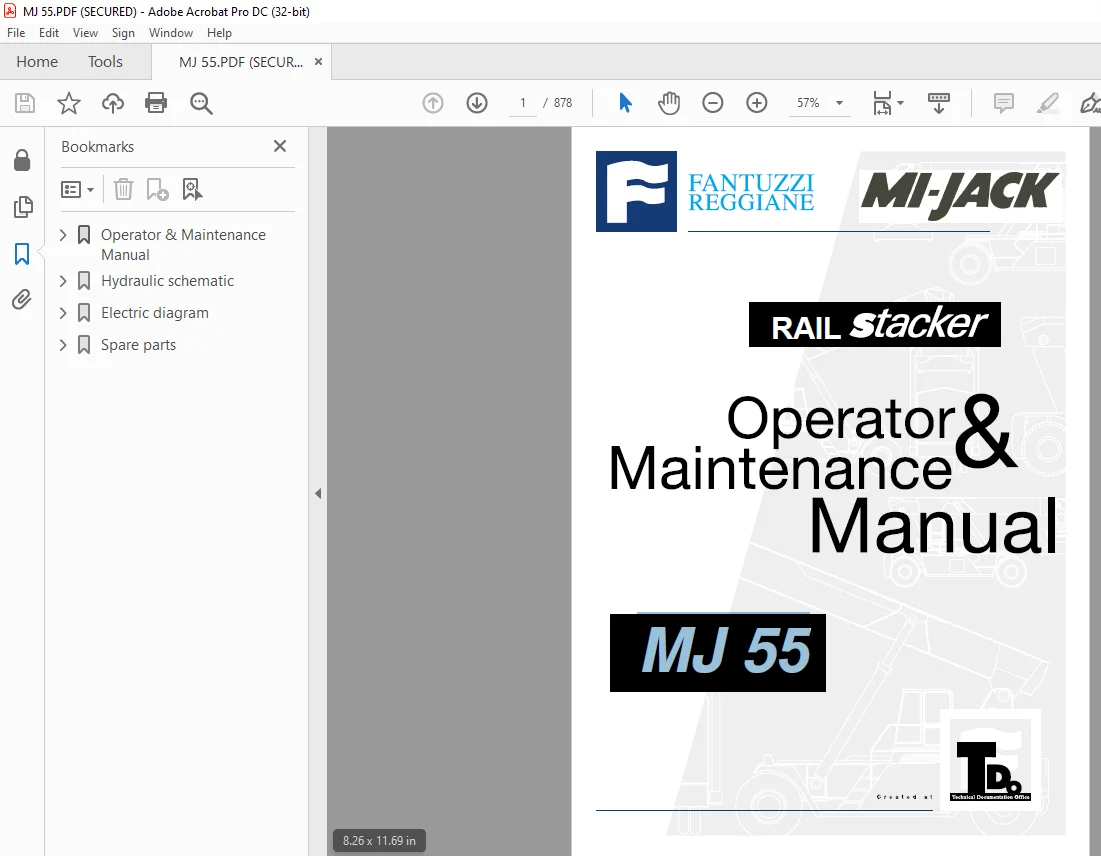This screenshot has height=856, width=1101.
Task: Toggle the Bookmarks panel sidebar icon
Action: pos(22,253)
